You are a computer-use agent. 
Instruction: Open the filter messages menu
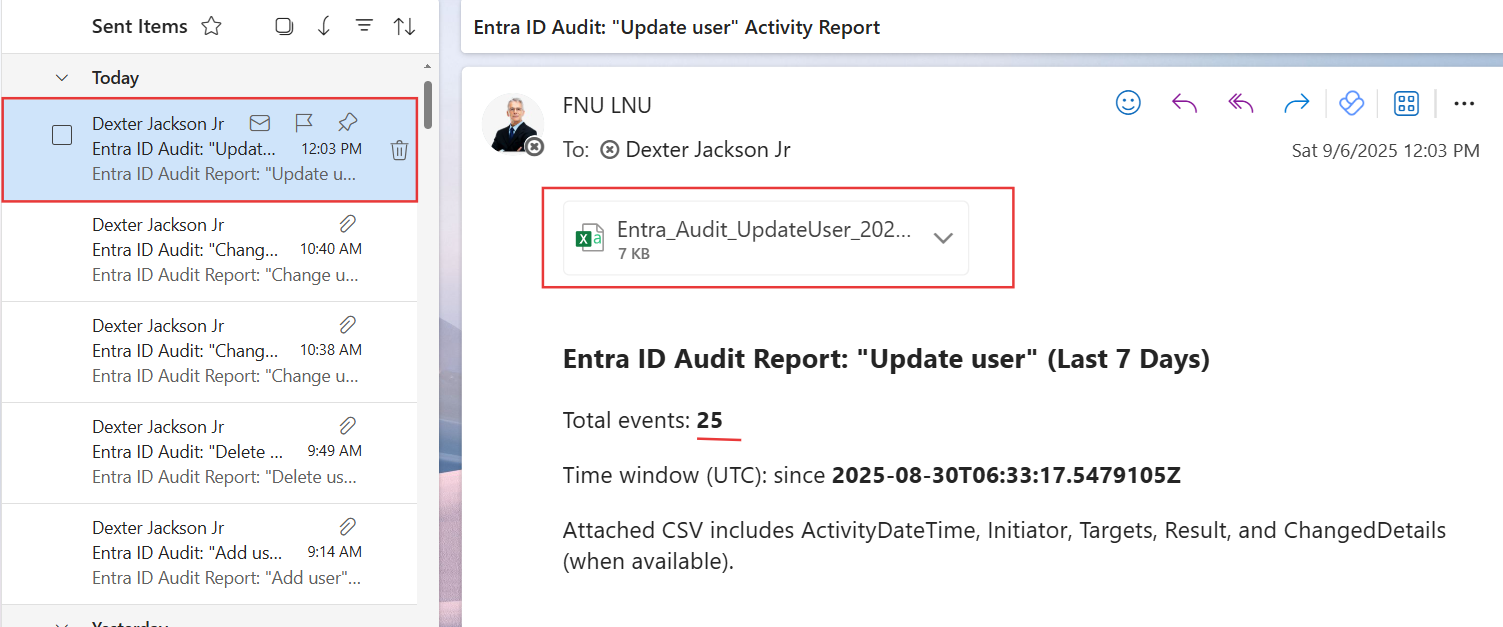(x=364, y=27)
